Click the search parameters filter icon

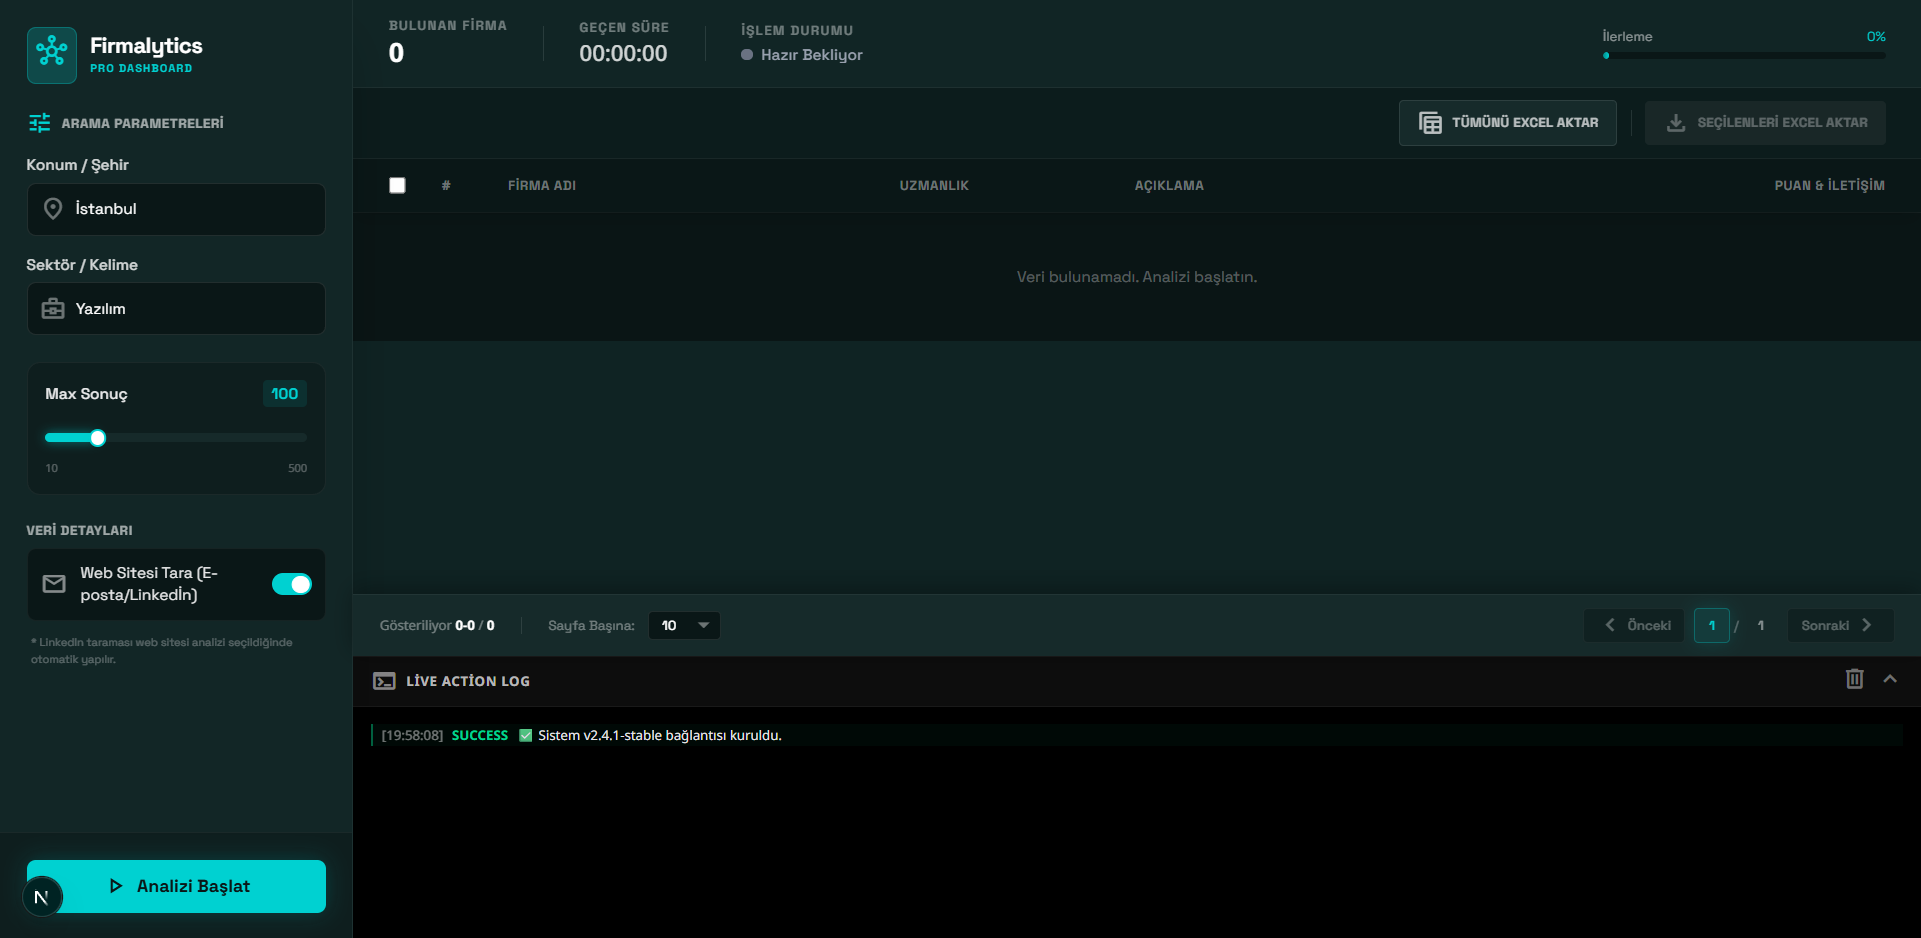(40, 123)
